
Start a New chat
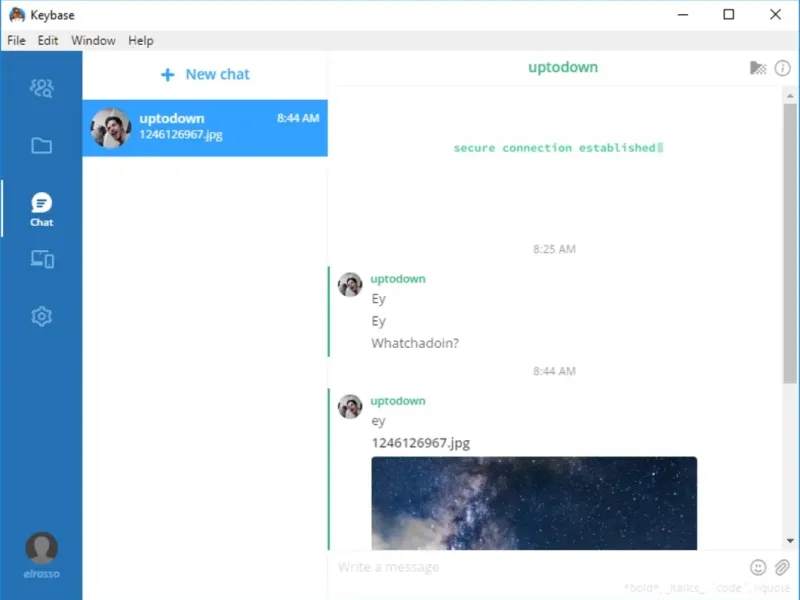pos(205,74)
